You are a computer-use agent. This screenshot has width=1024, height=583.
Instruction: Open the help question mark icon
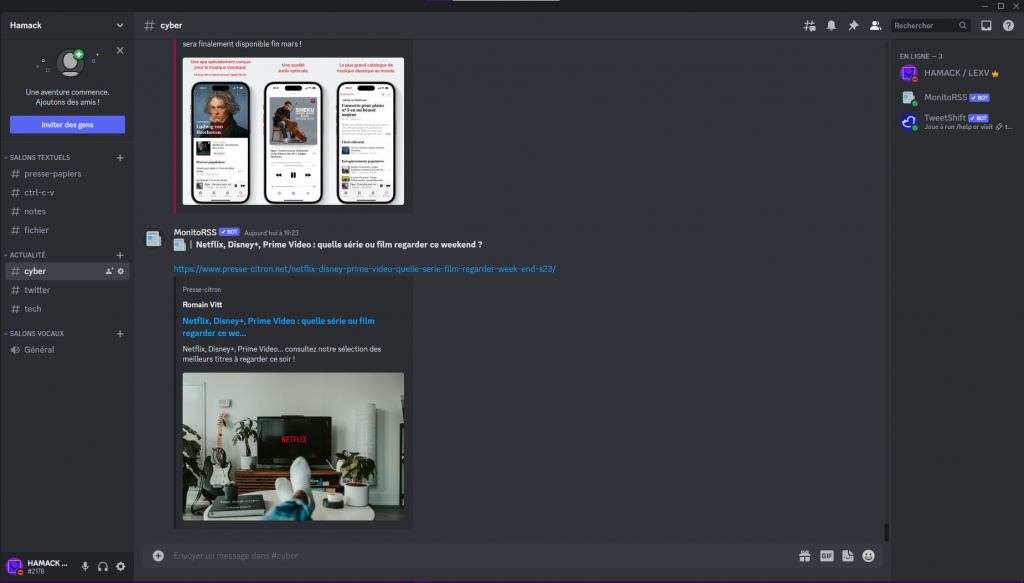(1008, 25)
